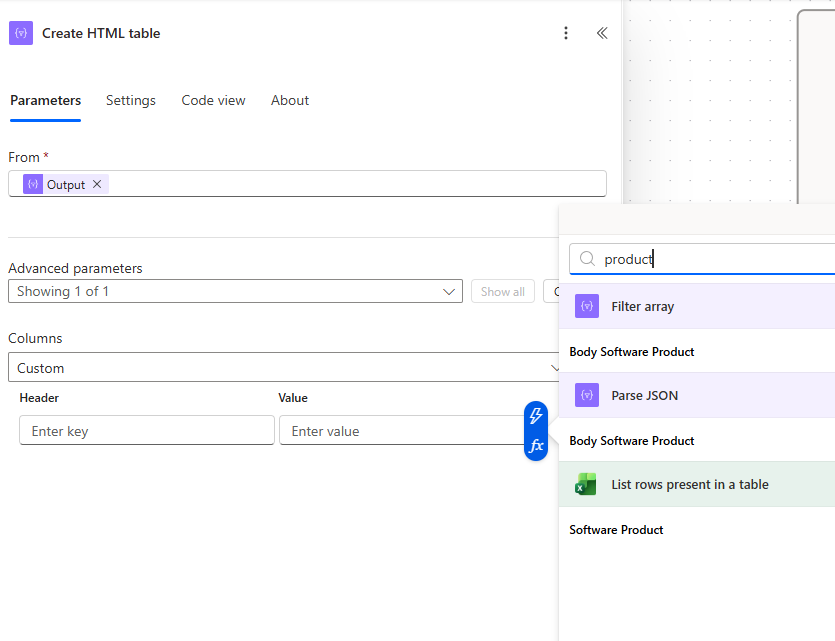Choose Body Software Product under Filter array
Viewport: 835px width, 641px height.
click(x=632, y=352)
